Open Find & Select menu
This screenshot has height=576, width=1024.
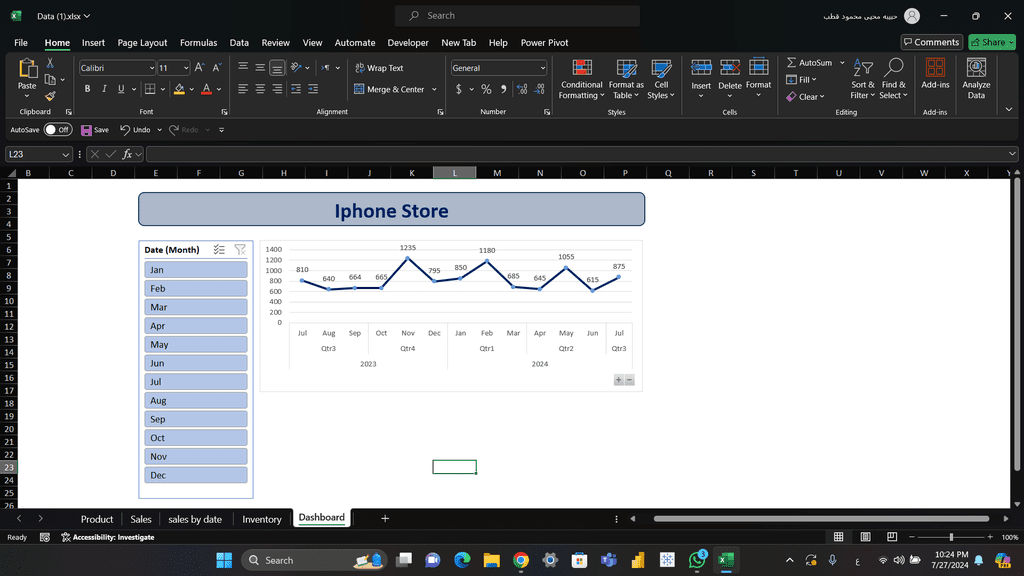[893, 79]
